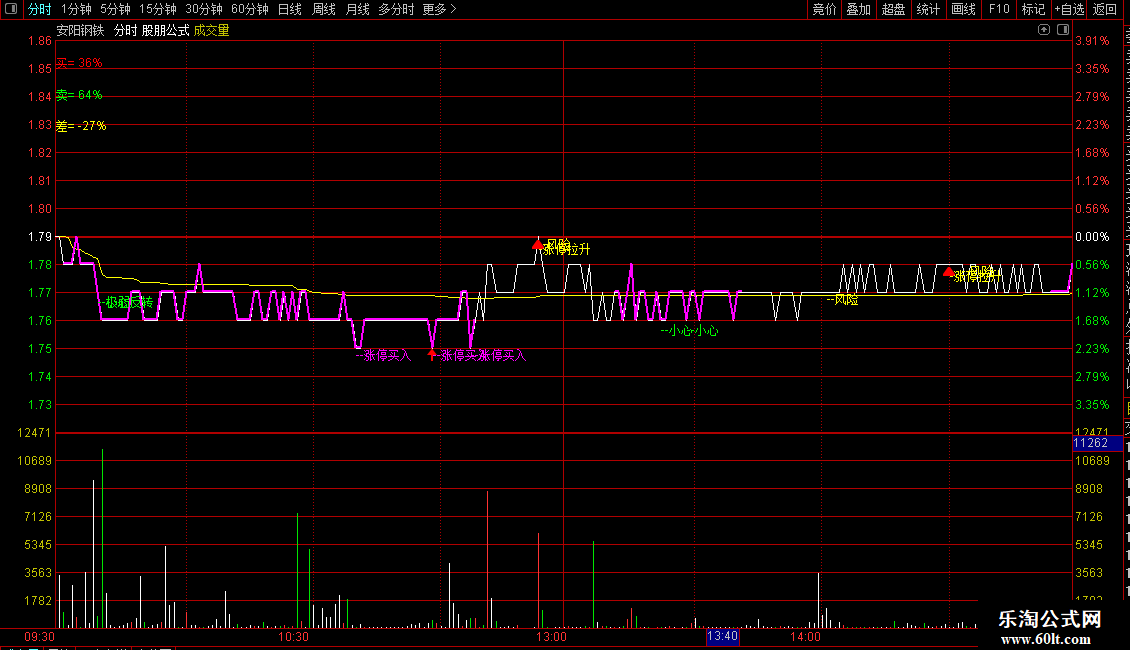Click the red 涨停拉升 arrow near 13:00
Screen dimensions: 1130x650
(538, 245)
